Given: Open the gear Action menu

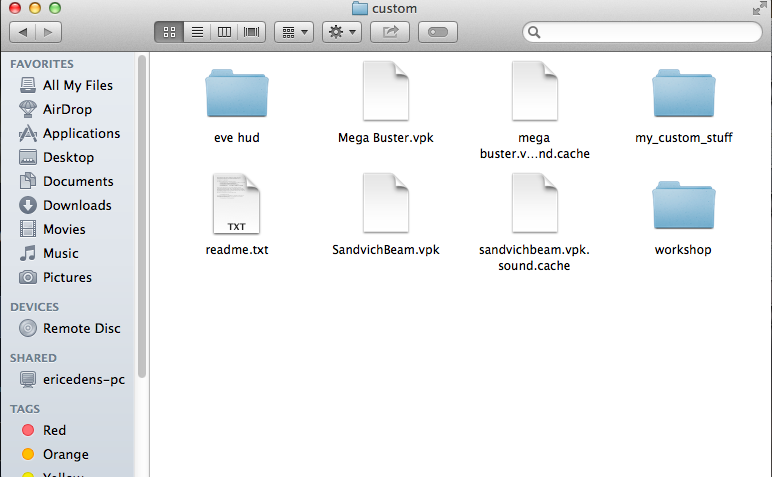Looking at the screenshot, I should [342, 32].
